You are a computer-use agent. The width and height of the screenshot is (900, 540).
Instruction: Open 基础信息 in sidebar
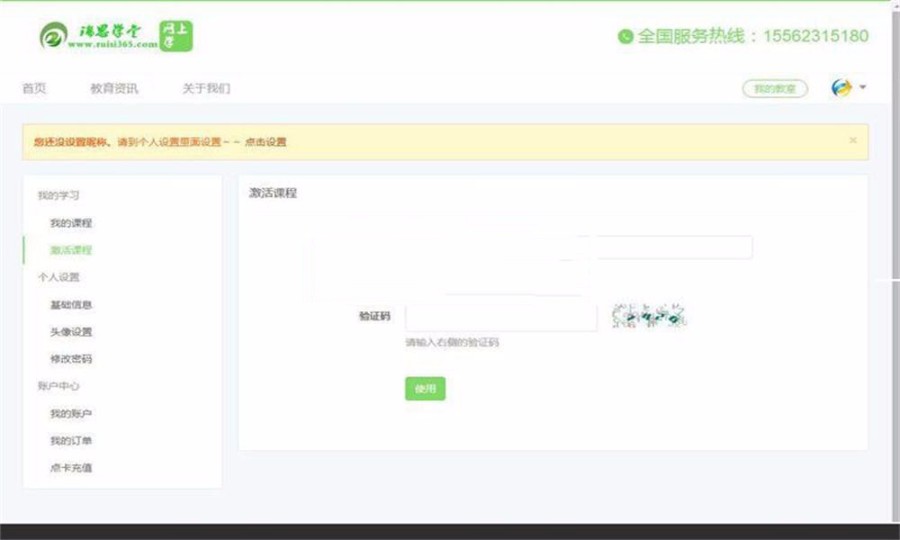71,304
